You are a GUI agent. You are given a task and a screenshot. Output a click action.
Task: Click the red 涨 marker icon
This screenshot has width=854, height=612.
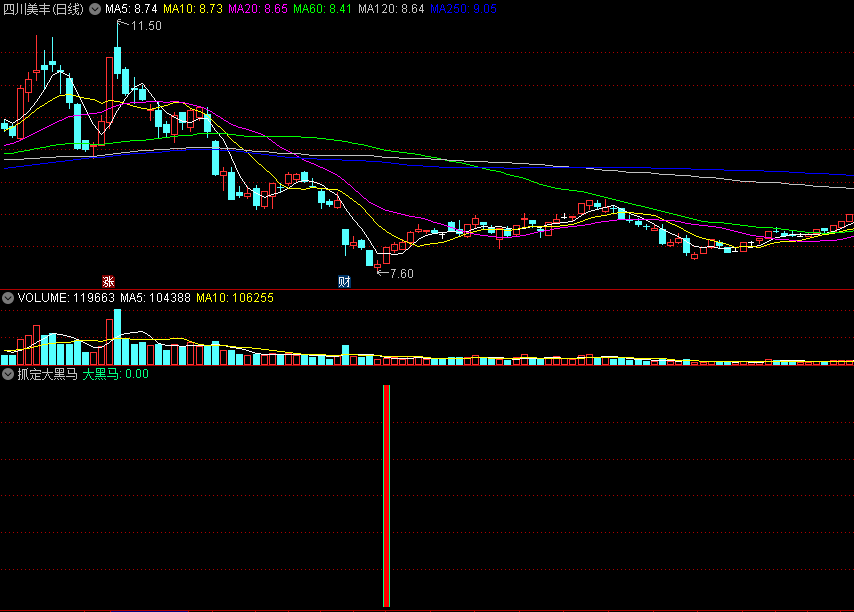[x=108, y=281]
